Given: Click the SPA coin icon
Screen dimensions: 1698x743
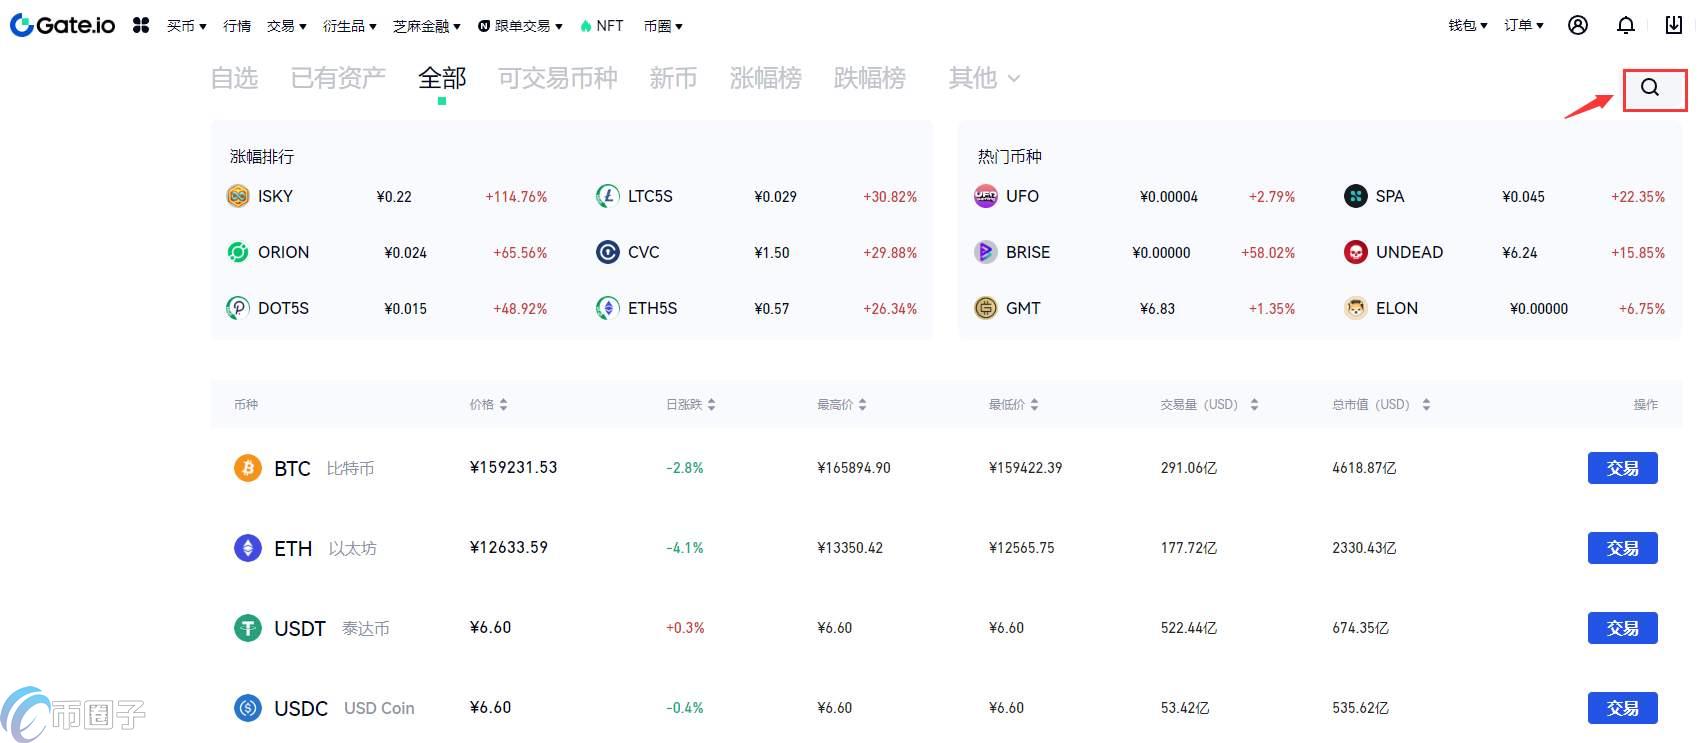Looking at the screenshot, I should click(x=1356, y=196).
